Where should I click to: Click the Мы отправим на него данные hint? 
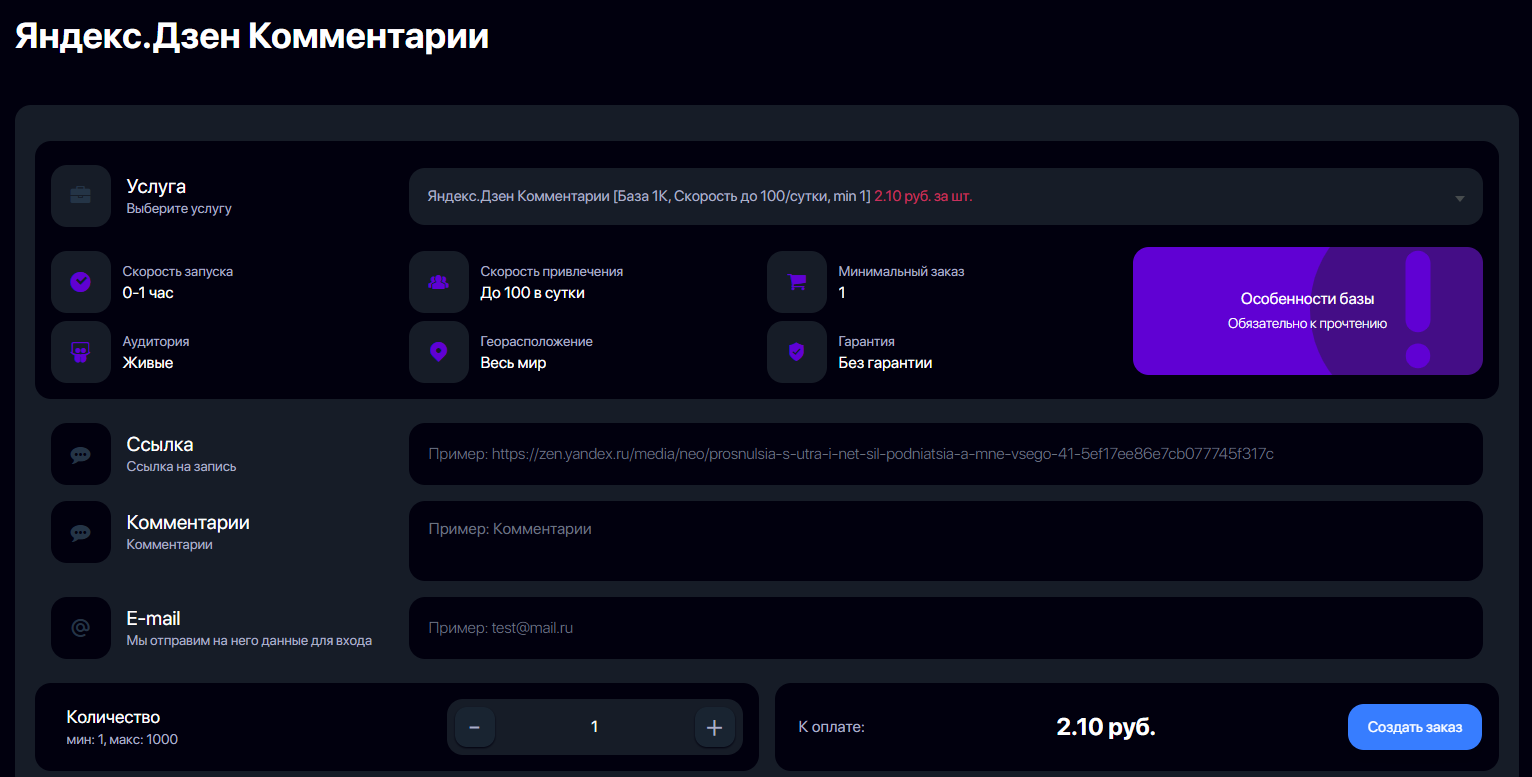(x=250, y=640)
